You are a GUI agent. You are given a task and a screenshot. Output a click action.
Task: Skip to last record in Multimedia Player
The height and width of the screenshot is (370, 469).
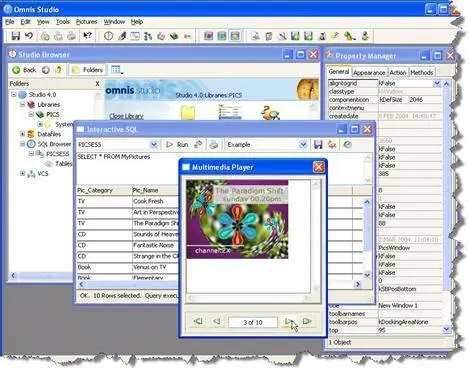point(307,321)
